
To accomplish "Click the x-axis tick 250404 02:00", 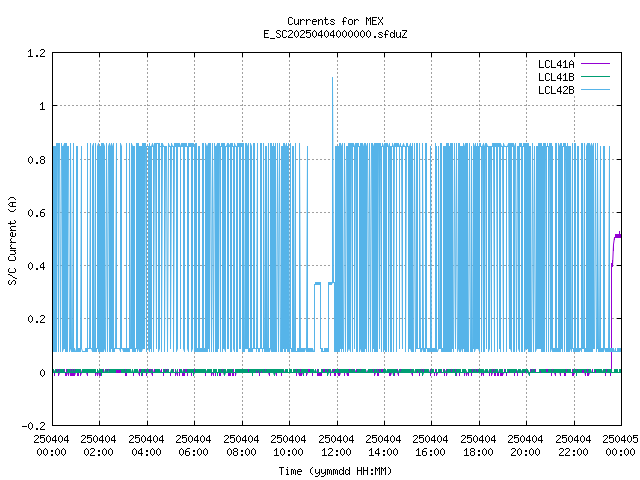I will pyautogui.click(x=98, y=446).
